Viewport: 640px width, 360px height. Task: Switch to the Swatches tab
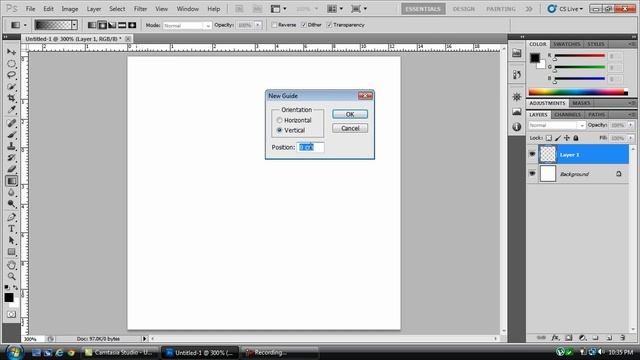[567, 44]
